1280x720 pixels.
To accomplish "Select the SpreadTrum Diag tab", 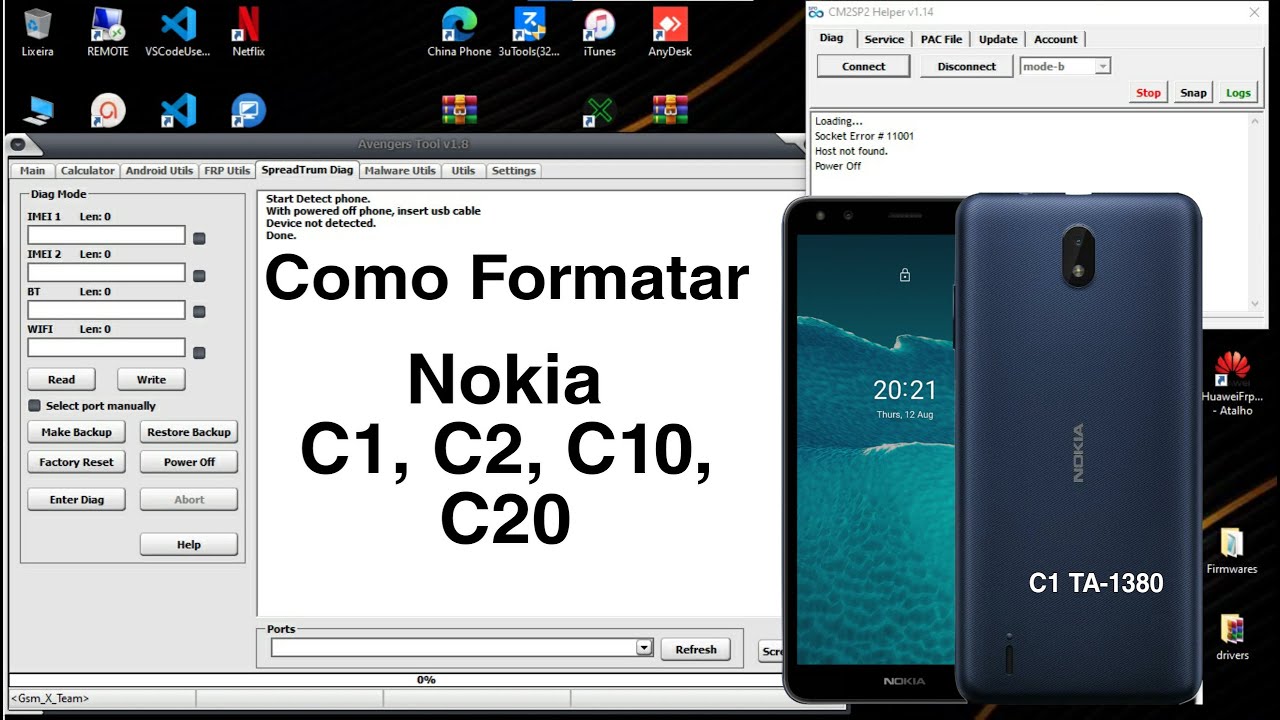I will pyautogui.click(x=307, y=170).
